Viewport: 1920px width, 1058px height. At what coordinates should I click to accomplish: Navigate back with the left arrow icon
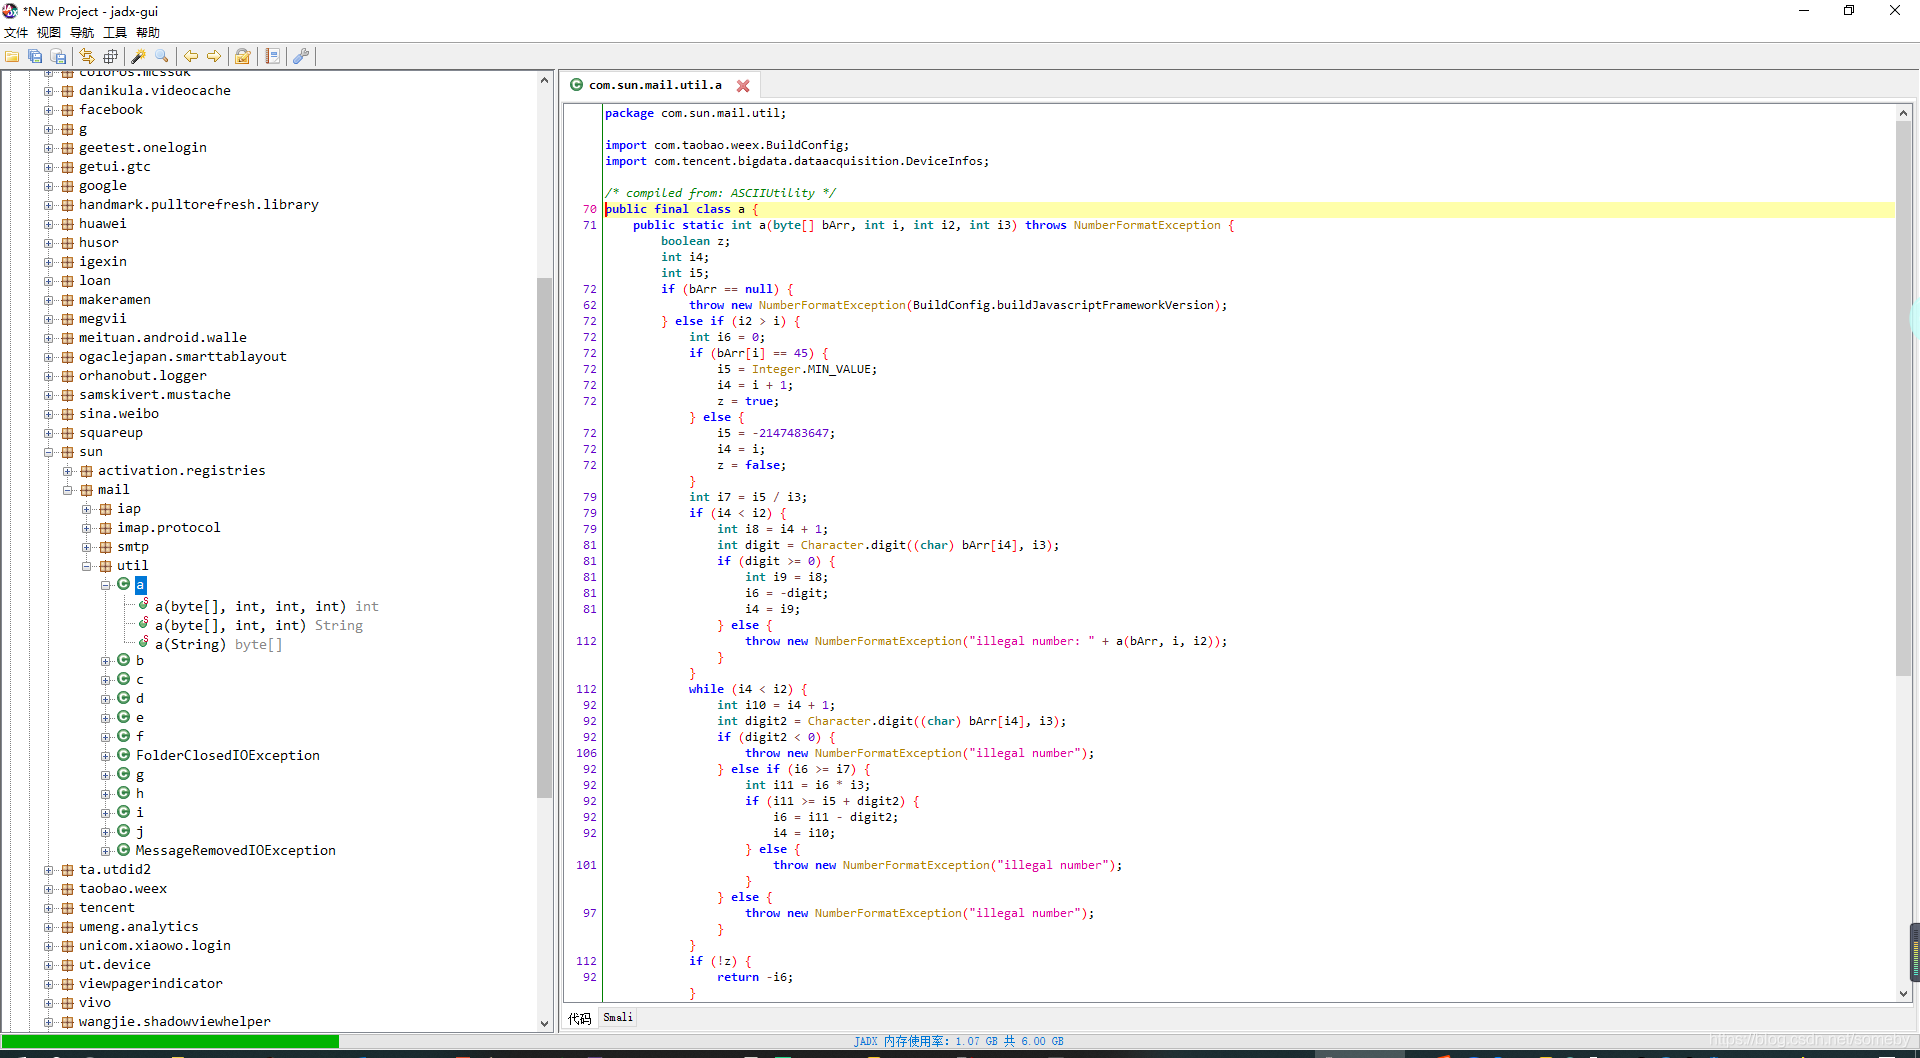[191, 57]
